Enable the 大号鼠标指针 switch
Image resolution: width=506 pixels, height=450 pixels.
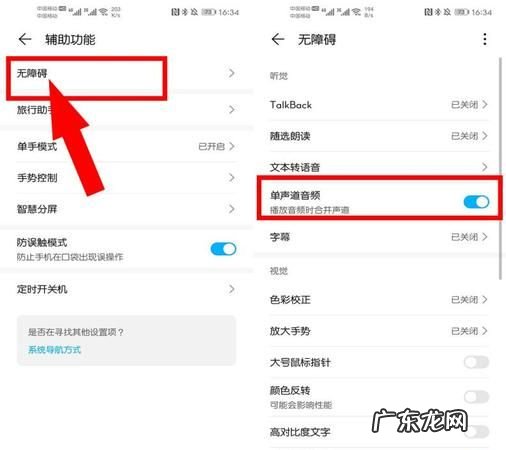[x=476, y=362]
